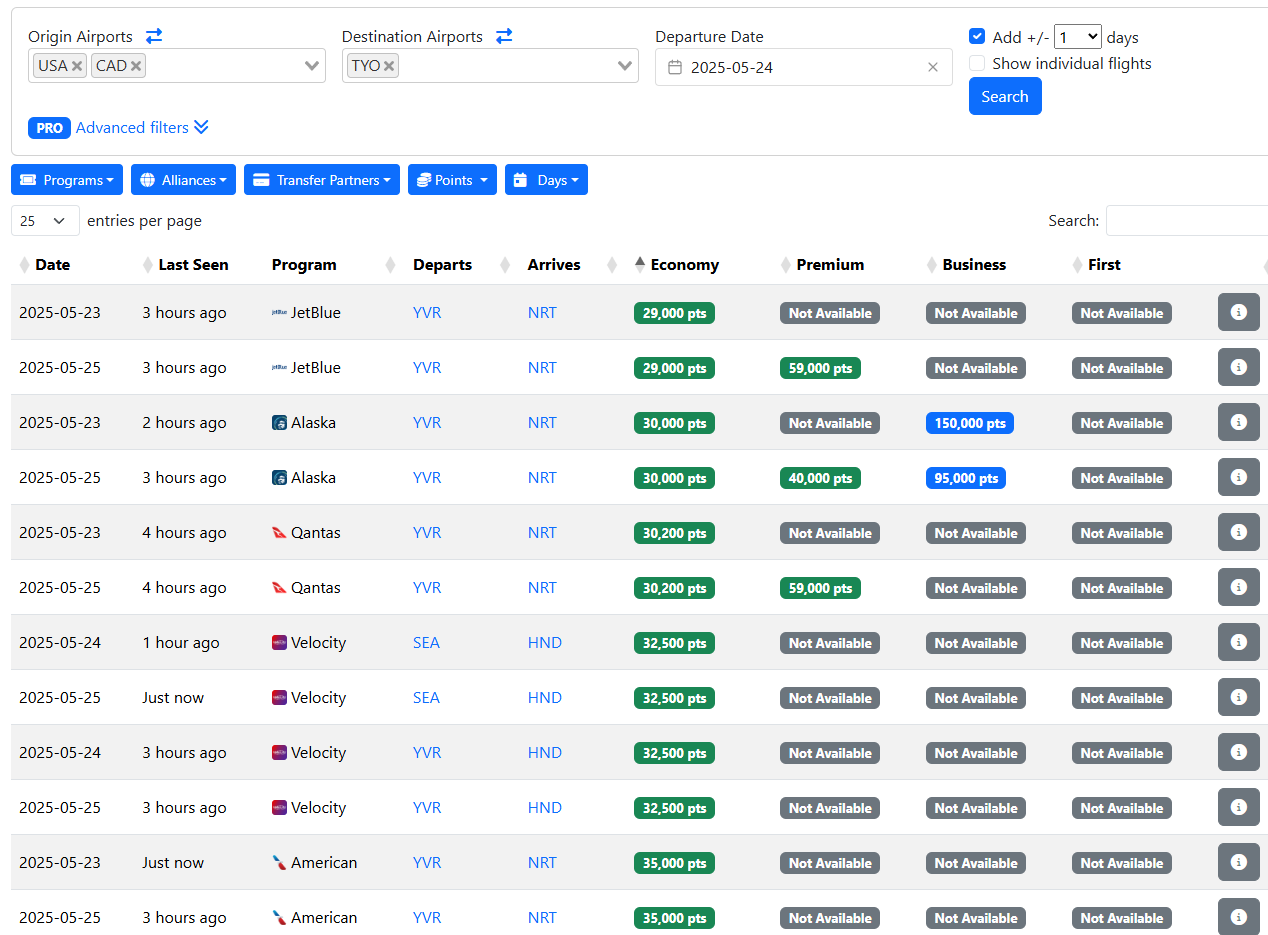
Task: Open info for Velocity YVR 2025-05-24 row
Action: [x=1238, y=752]
